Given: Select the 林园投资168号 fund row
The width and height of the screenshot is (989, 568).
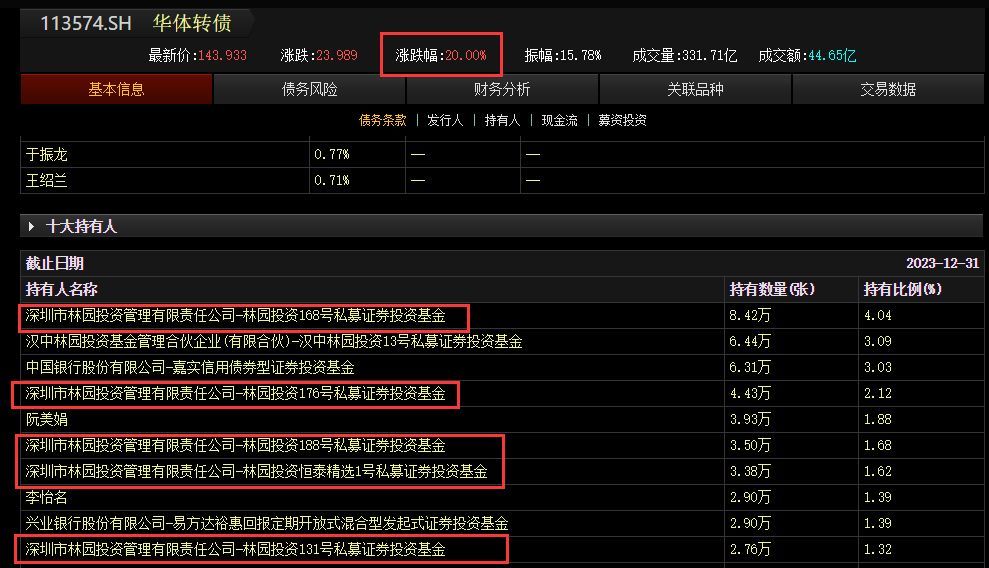Looking at the screenshot, I should point(502,315).
